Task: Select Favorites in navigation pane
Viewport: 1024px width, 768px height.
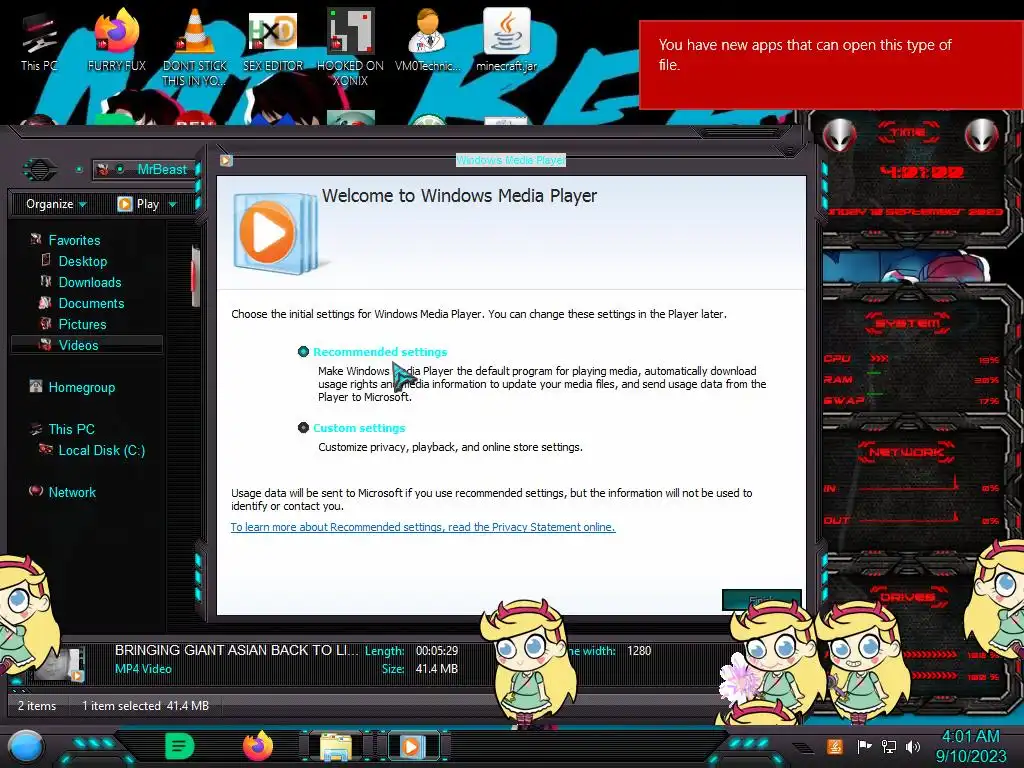Action: click(x=74, y=240)
